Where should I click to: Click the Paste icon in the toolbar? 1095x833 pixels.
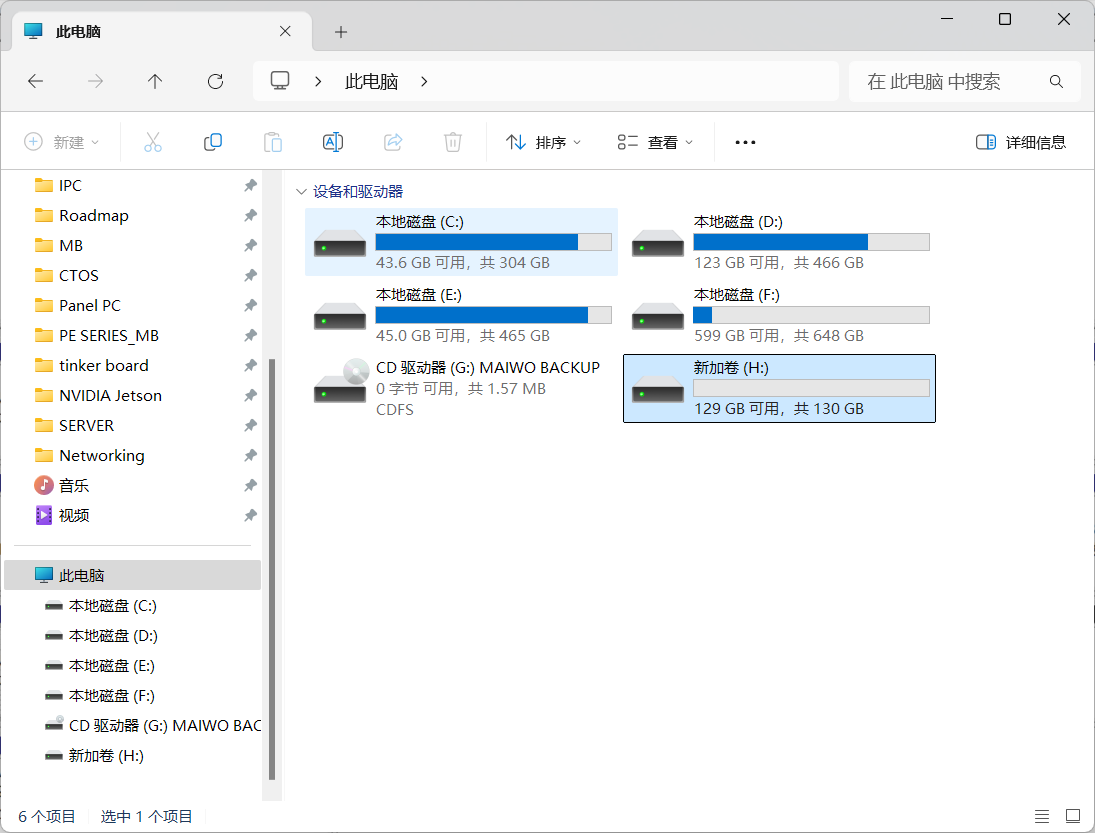pos(272,142)
